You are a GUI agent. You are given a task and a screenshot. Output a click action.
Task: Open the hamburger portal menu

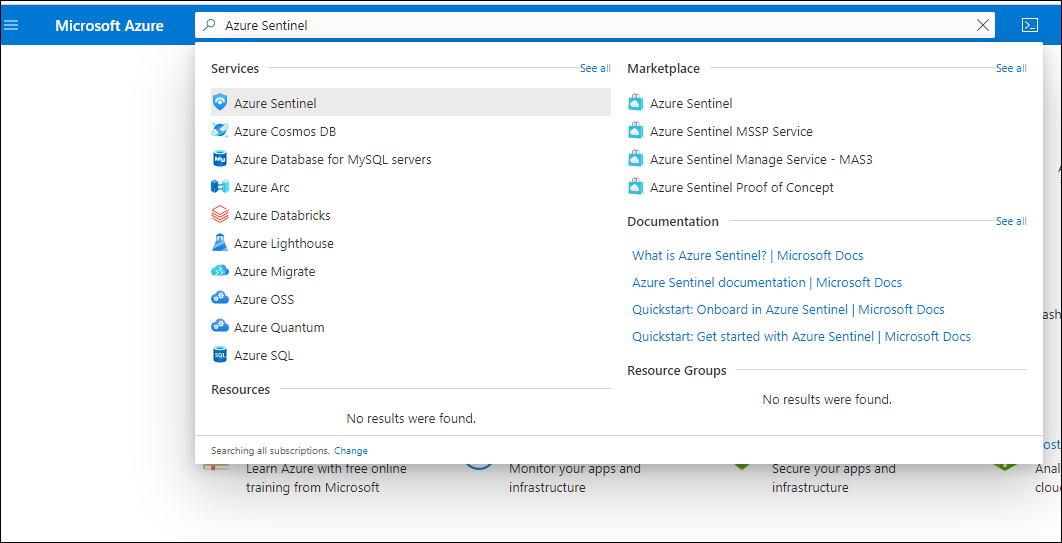click(11, 26)
